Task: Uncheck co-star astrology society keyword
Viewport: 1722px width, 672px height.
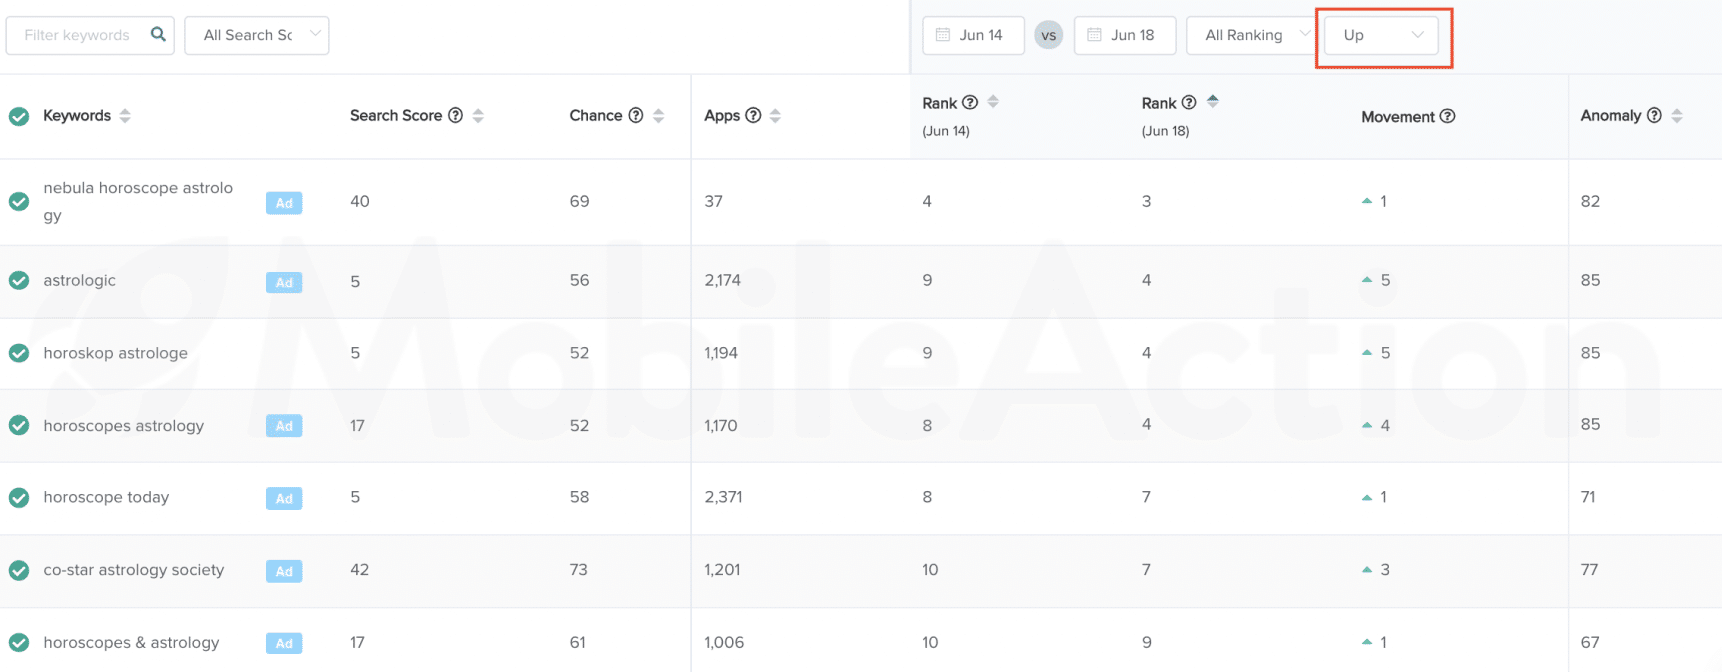Action: 19,570
